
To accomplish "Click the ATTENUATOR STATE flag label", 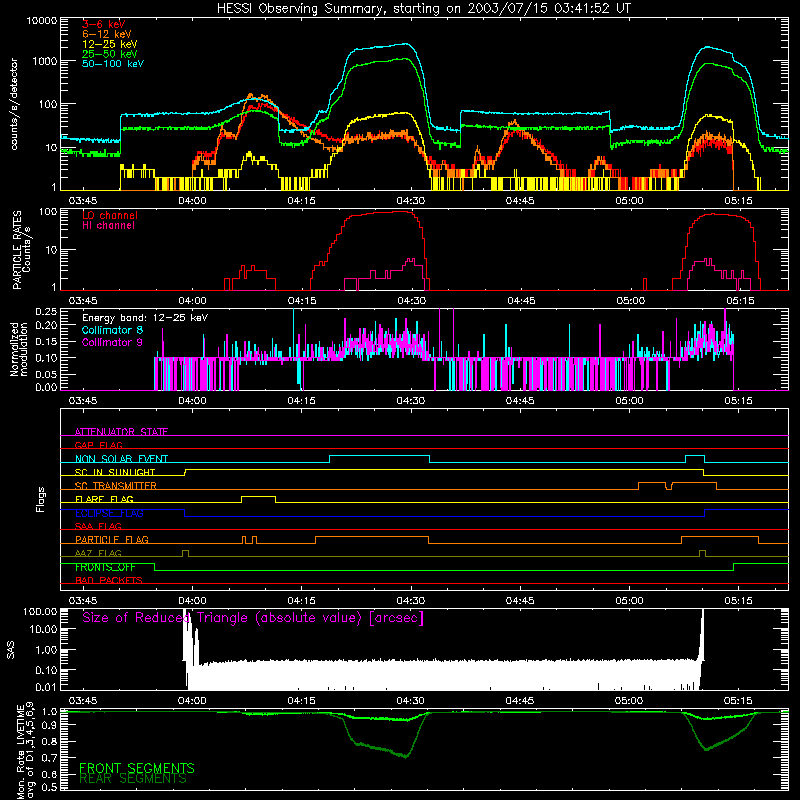I will 121,432.
